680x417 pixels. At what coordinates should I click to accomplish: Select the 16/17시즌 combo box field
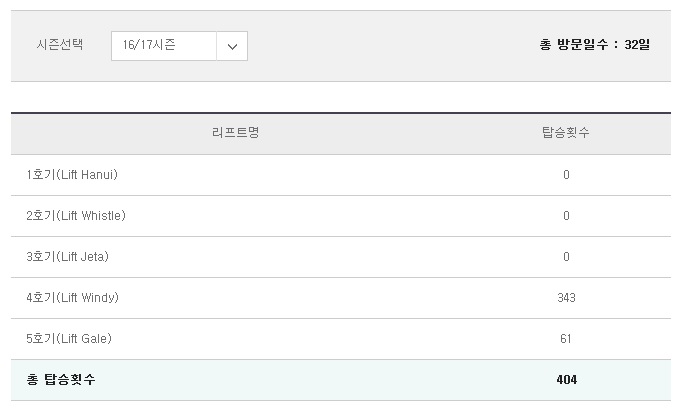point(179,46)
